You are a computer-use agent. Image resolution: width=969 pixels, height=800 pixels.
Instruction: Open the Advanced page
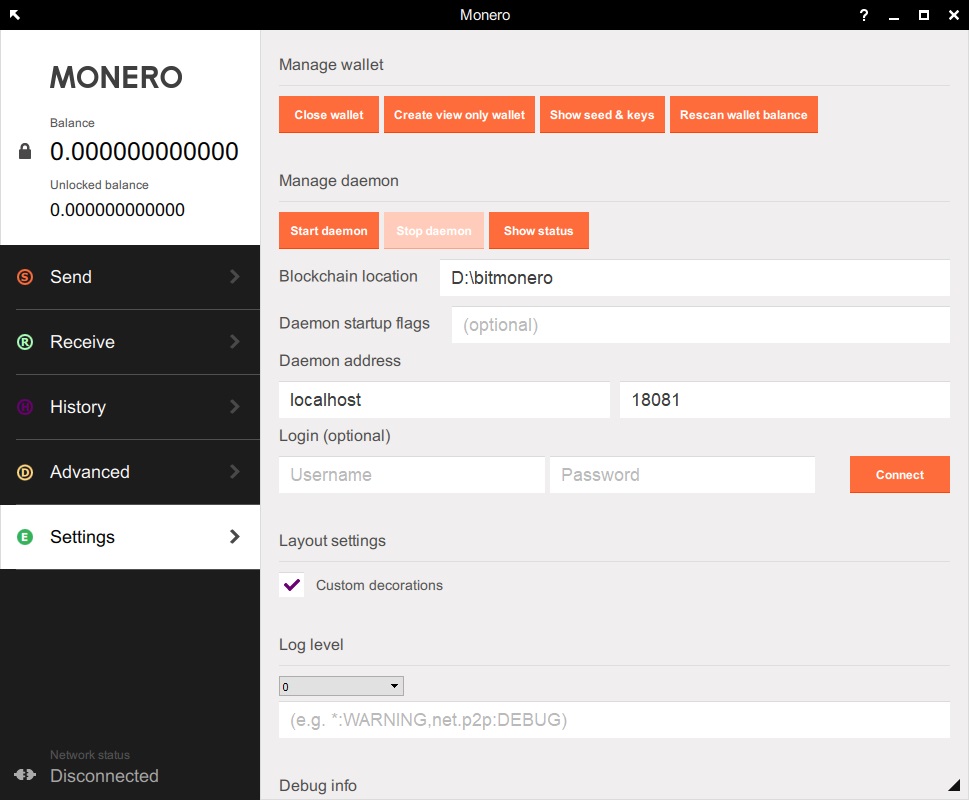click(x=130, y=472)
